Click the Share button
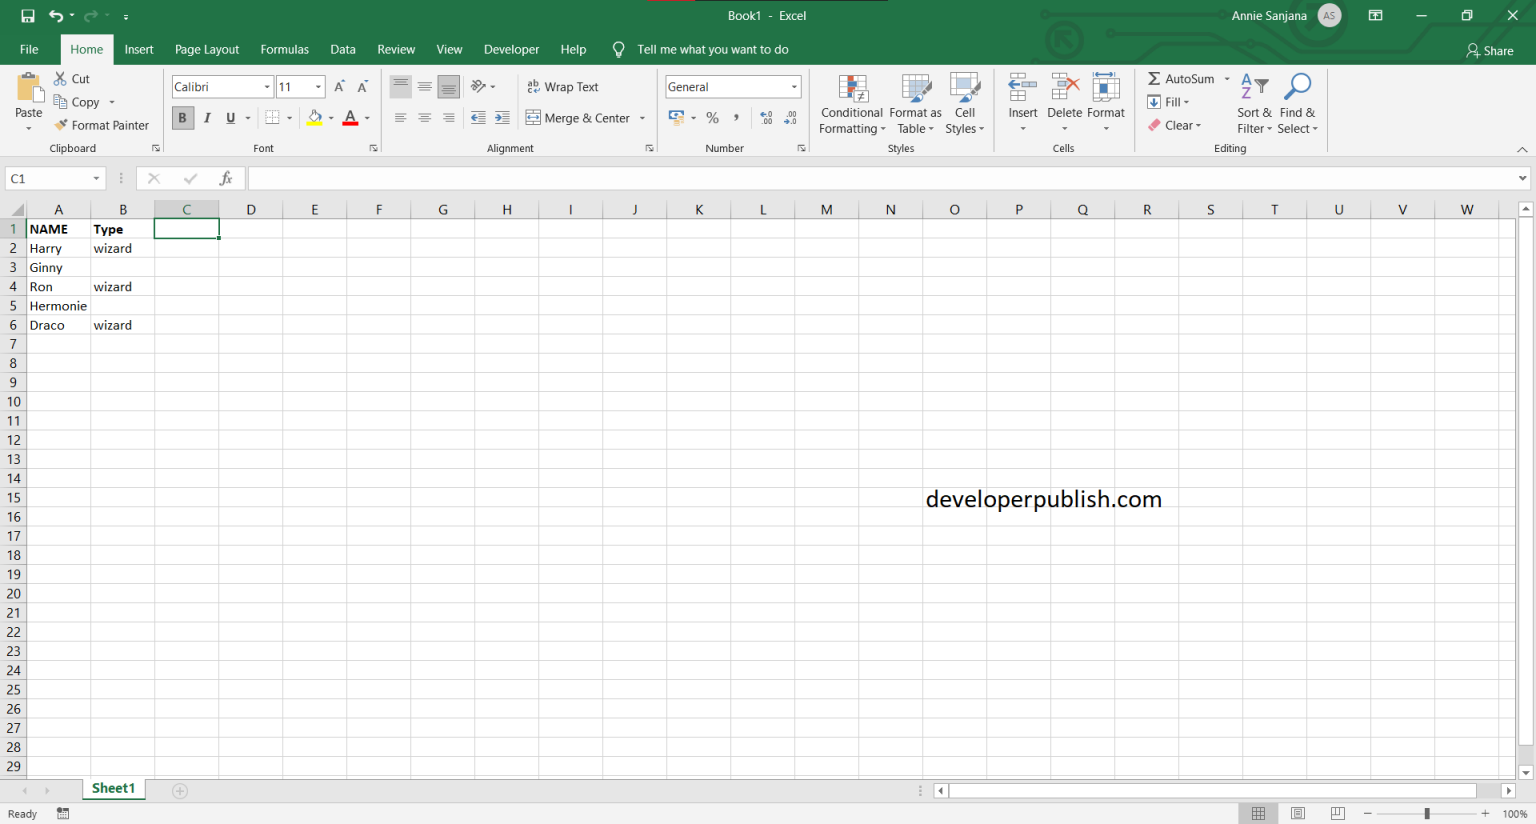This screenshot has height=824, width=1536. point(1489,49)
